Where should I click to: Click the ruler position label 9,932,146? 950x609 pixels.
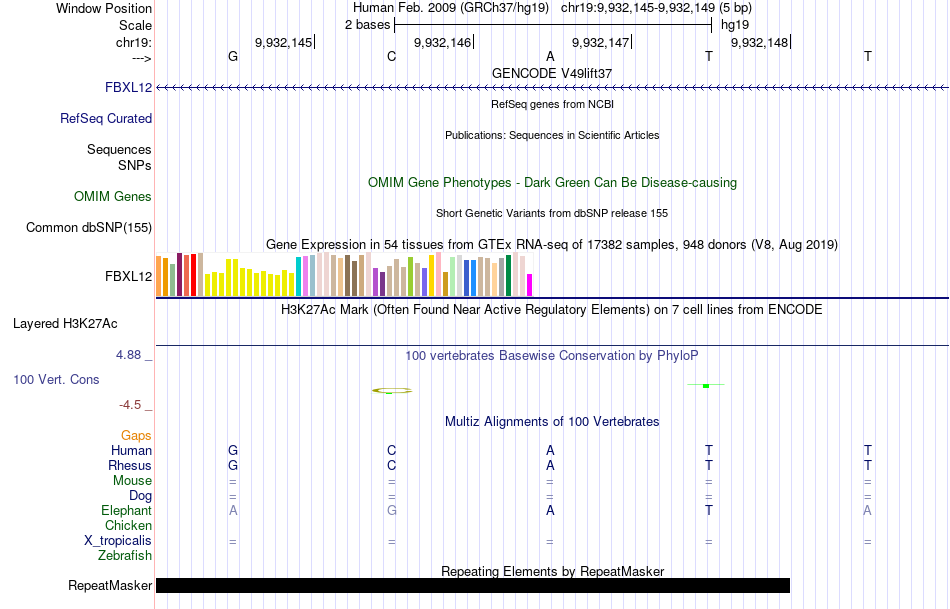tap(442, 42)
